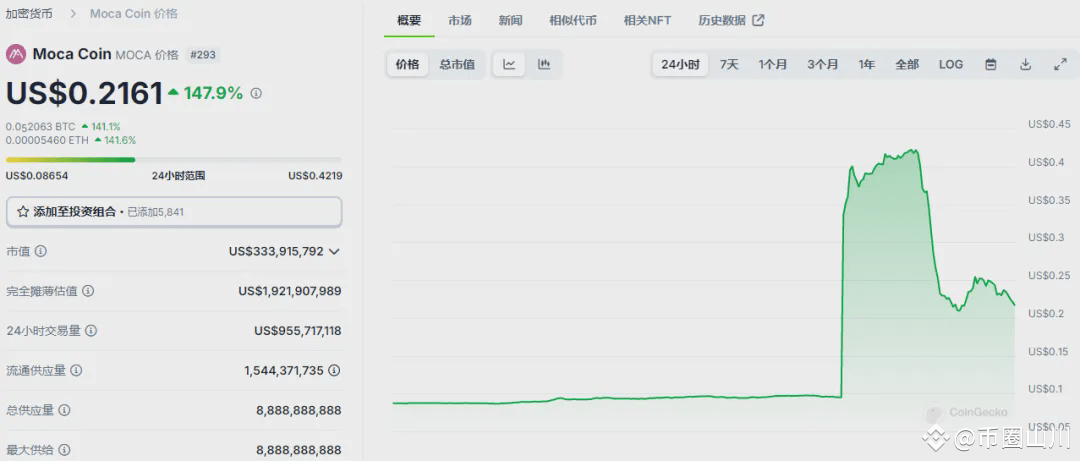1080x461 pixels.
Task: Toggle 价格 chart view
Action: (x=407, y=65)
